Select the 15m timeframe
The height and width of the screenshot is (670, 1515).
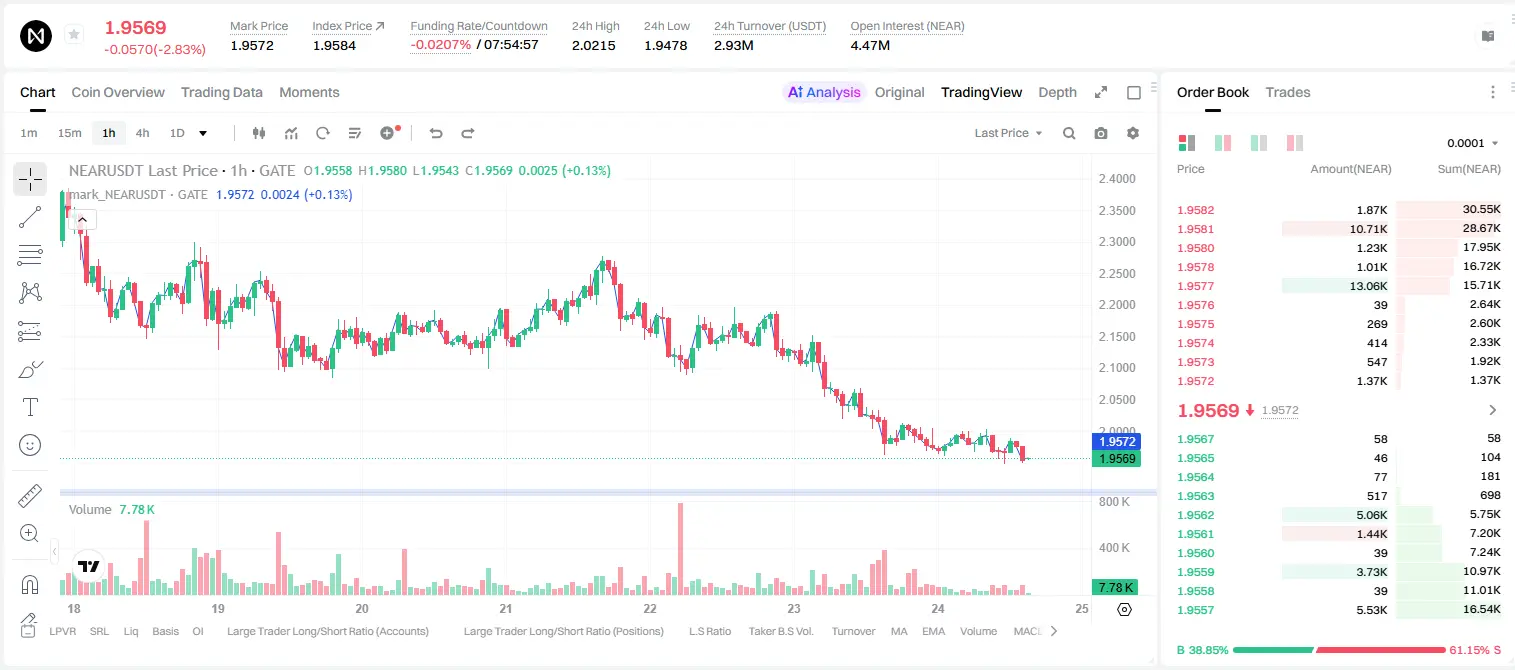69,133
